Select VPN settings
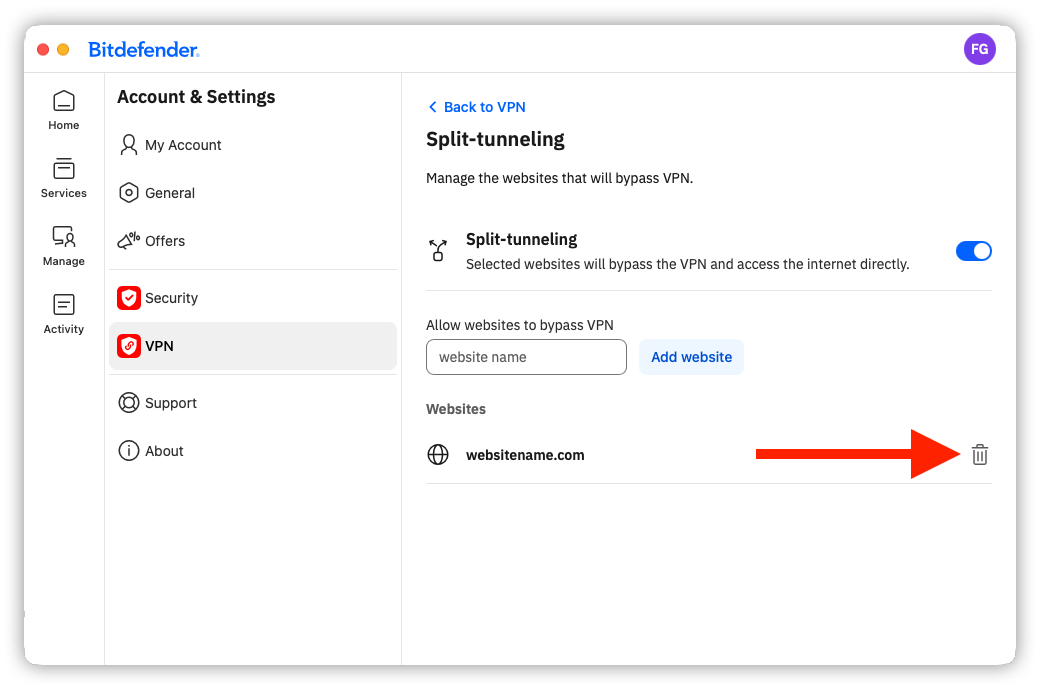This screenshot has height=690, width=1040. 252,346
